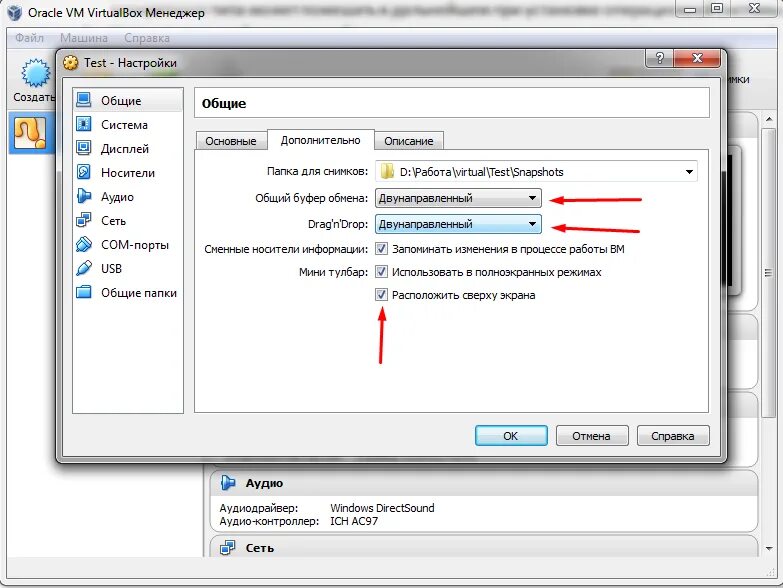783x588 pixels.
Task: Select the Test VM icon in Manager list
Action: [30, 133]
